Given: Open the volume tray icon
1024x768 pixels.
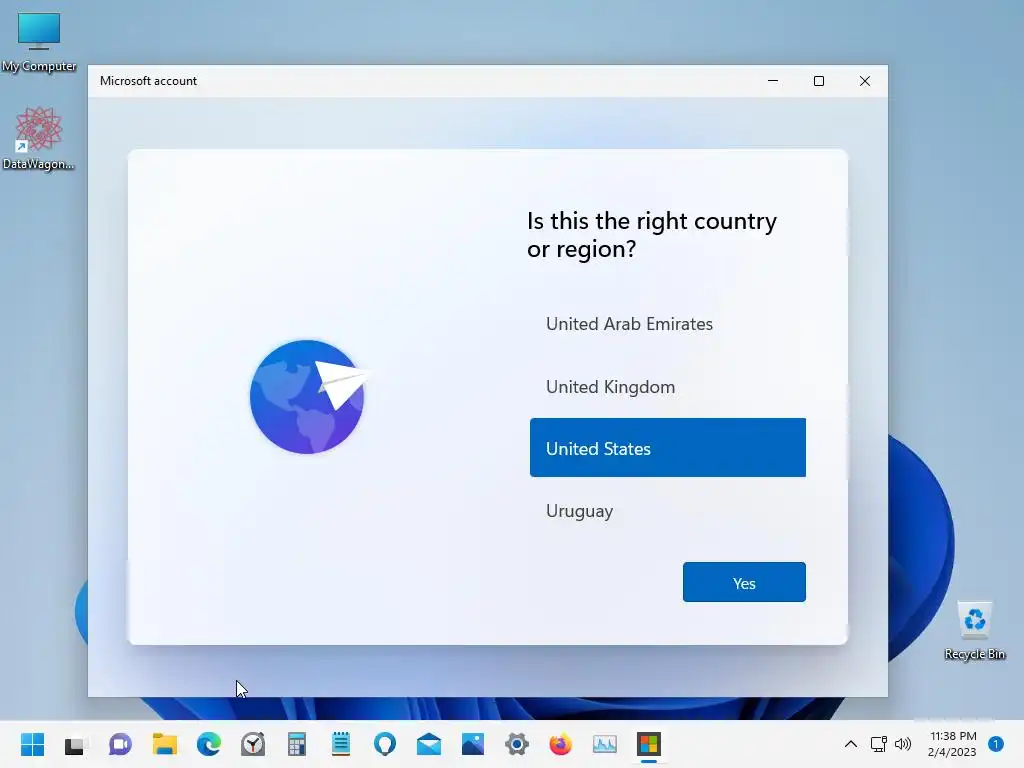Looking at the screenshot, I should 903,744.
